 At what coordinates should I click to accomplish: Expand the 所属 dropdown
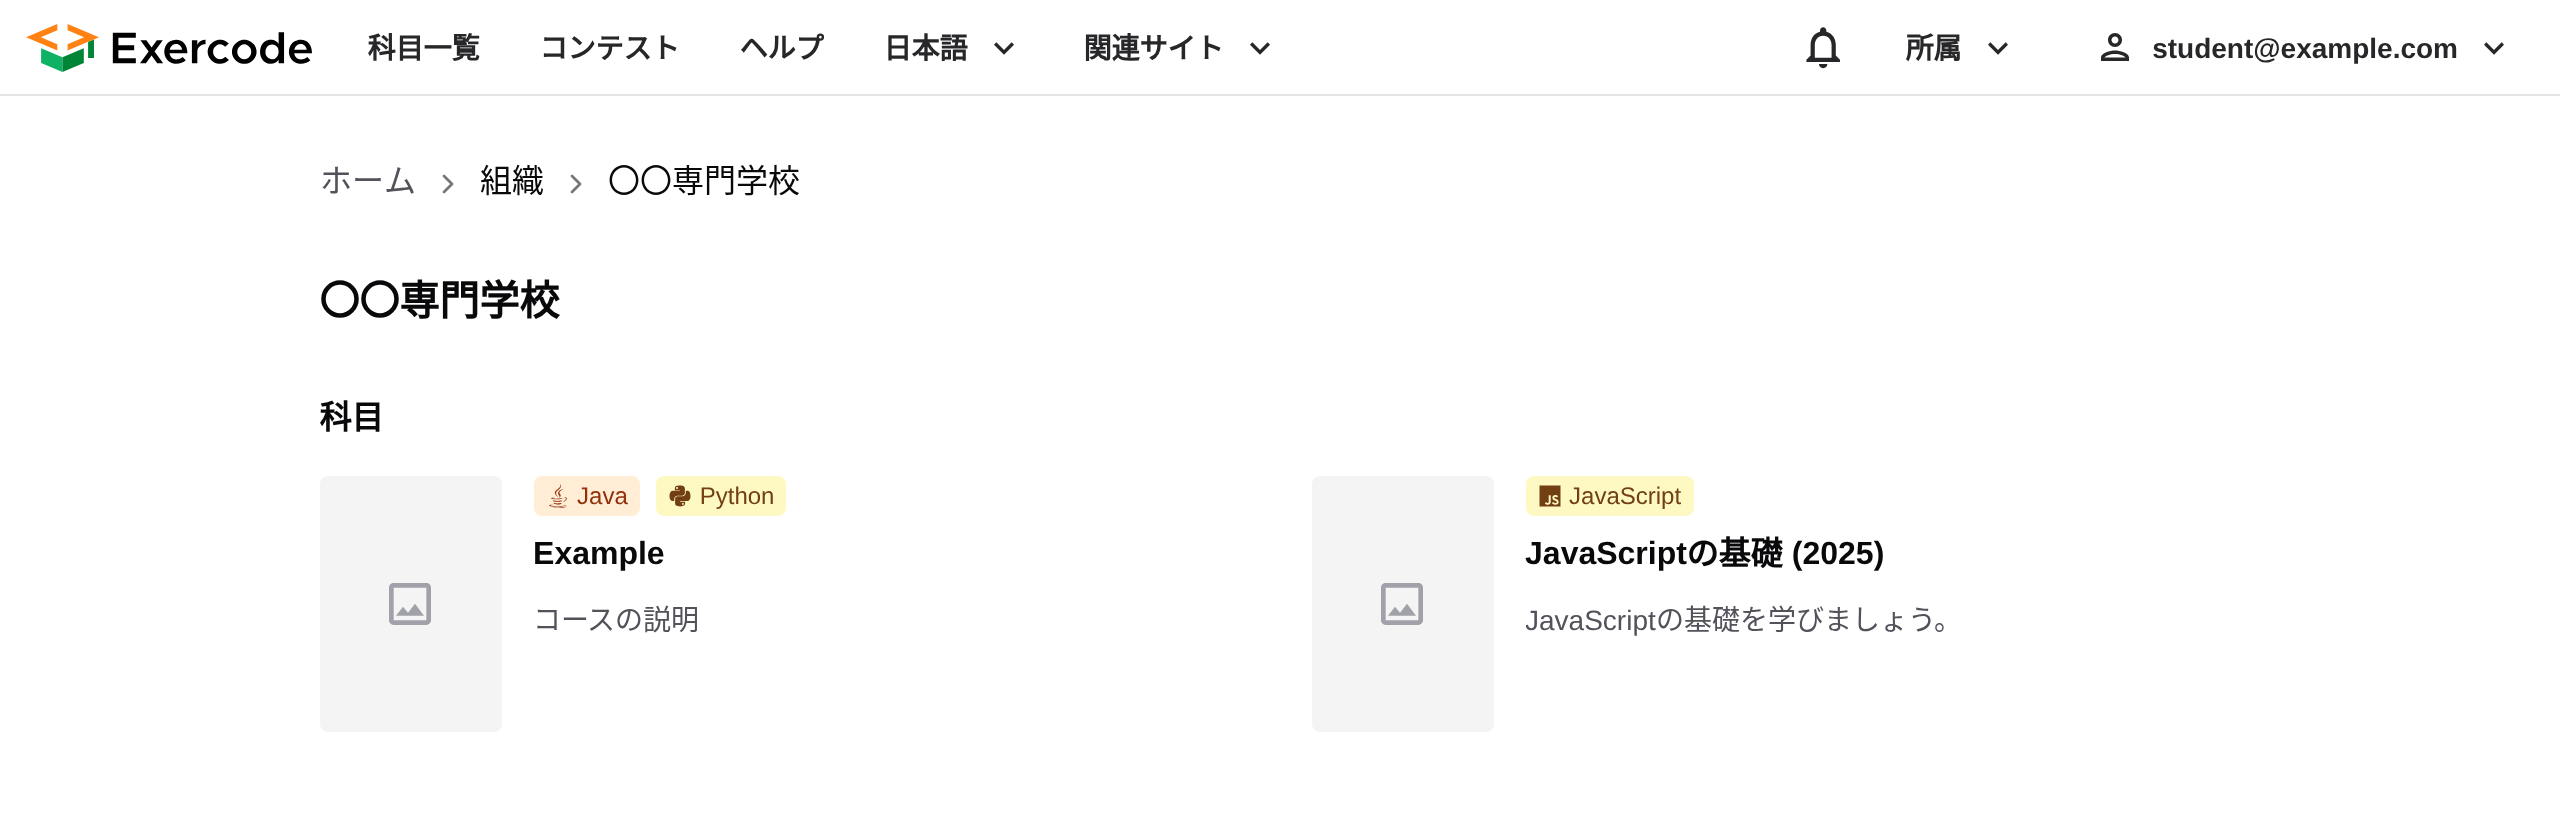pos(1957,48)
